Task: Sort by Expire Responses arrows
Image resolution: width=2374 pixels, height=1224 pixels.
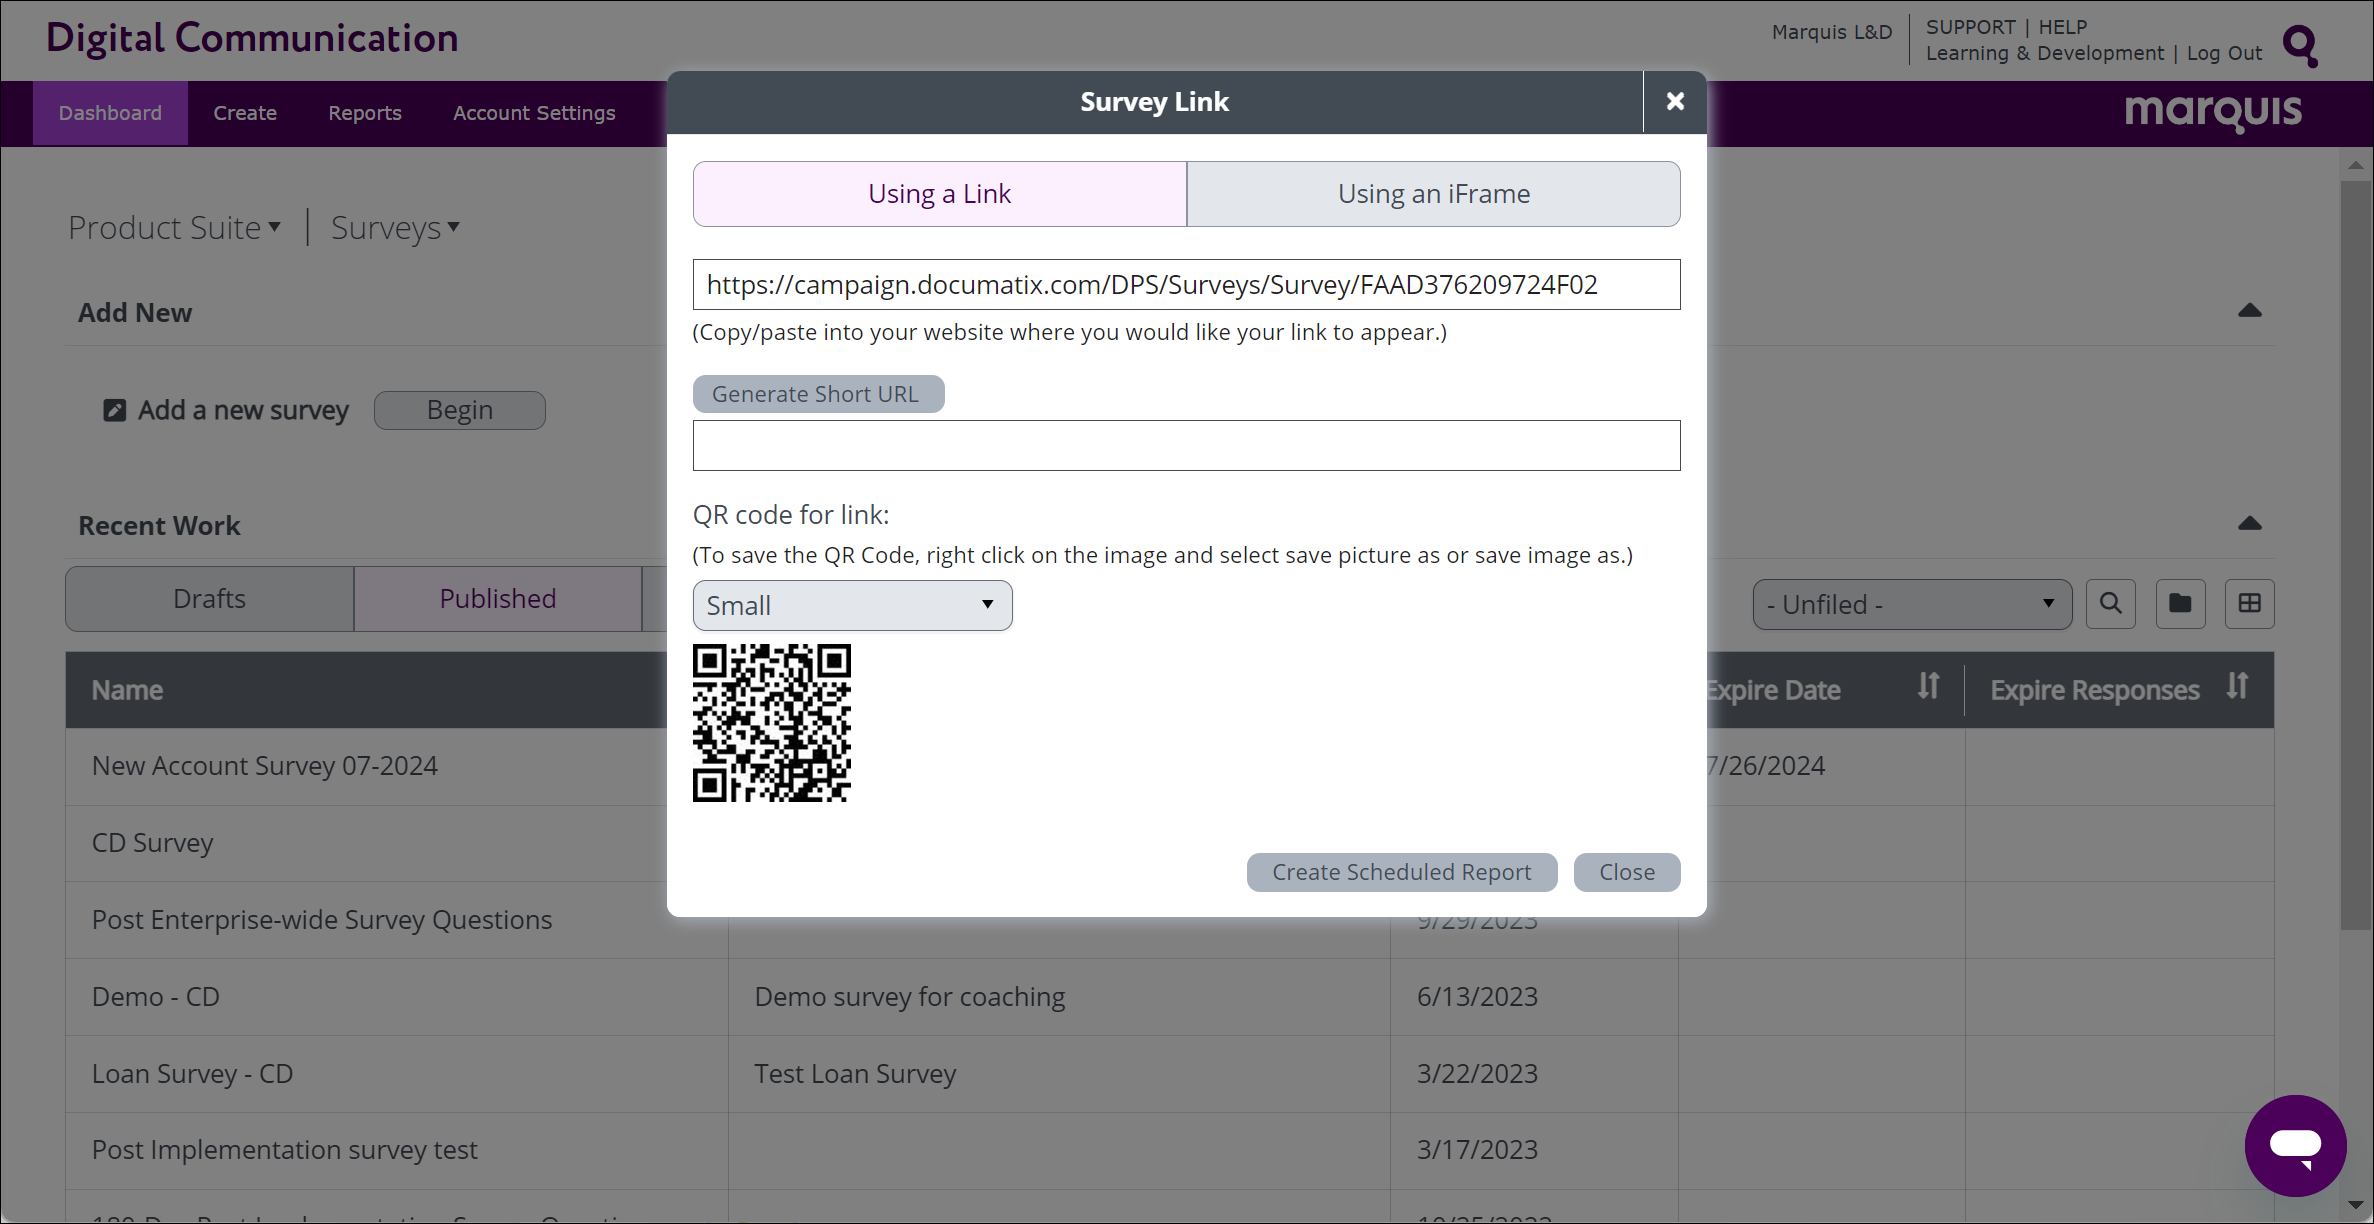Action: click(2237, 688)
